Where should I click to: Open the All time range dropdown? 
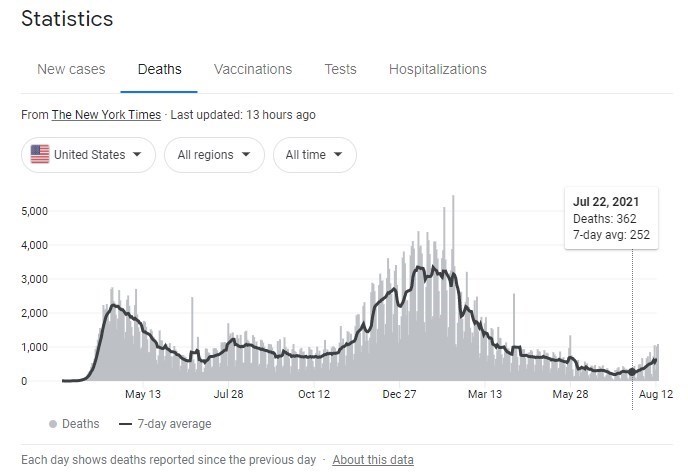coord(315,155)
